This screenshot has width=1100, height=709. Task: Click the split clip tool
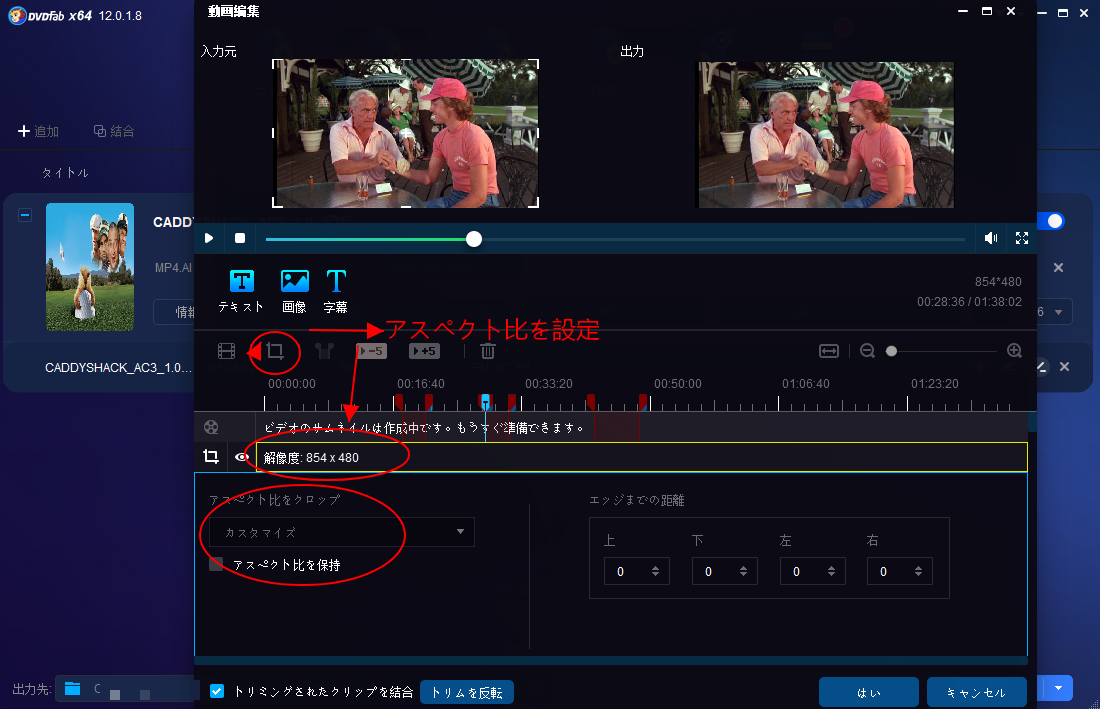[324, 351]
